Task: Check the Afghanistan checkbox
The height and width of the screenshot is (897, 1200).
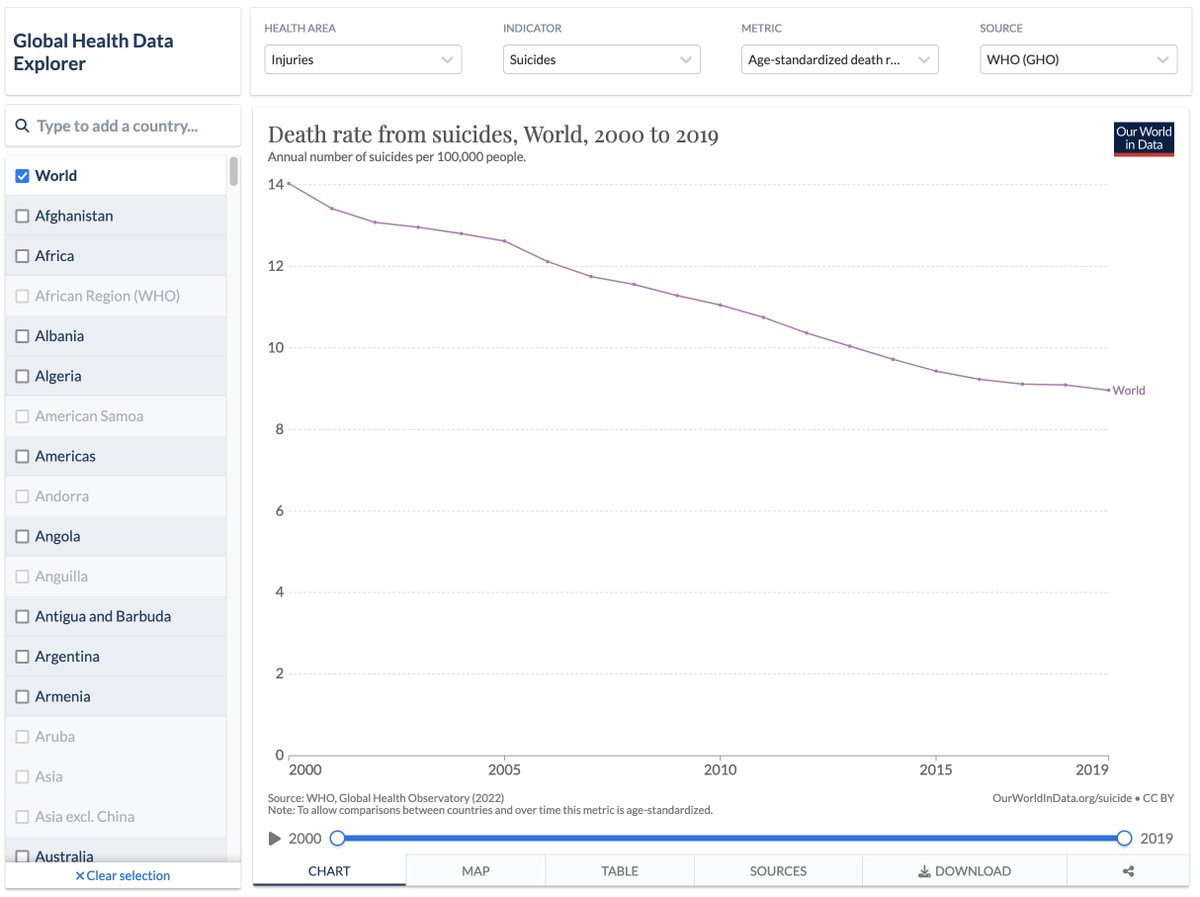Action: click(x=22, y=216)
